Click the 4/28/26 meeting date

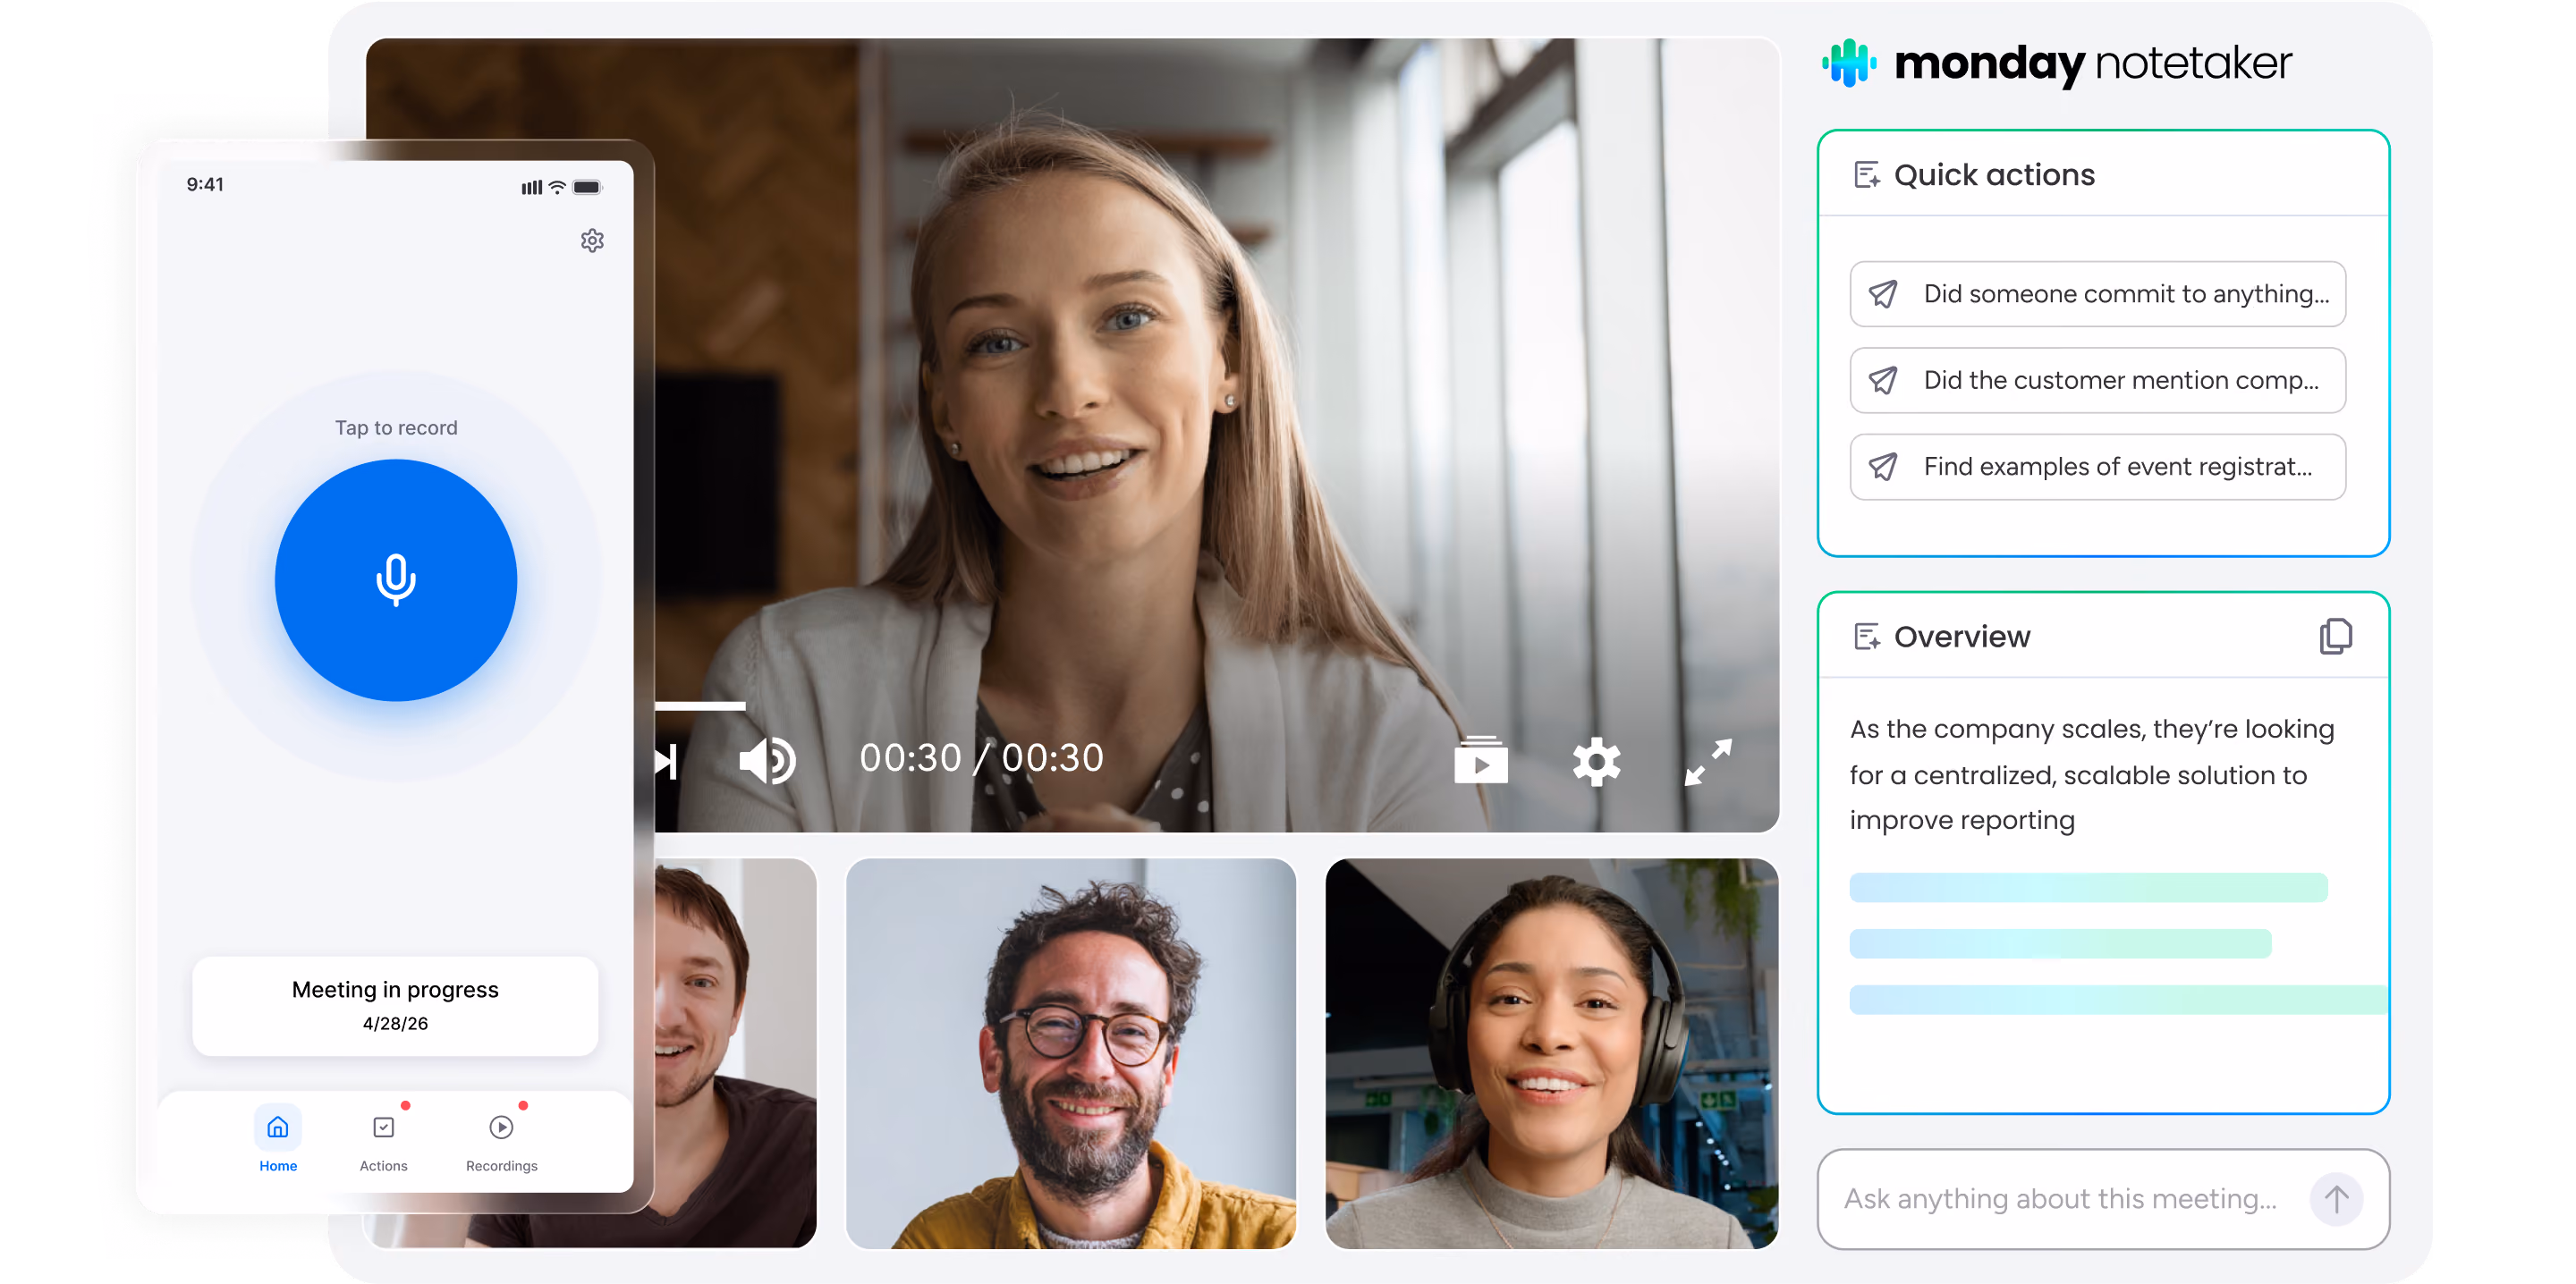pyautogui.click(x=395, y=1023)
